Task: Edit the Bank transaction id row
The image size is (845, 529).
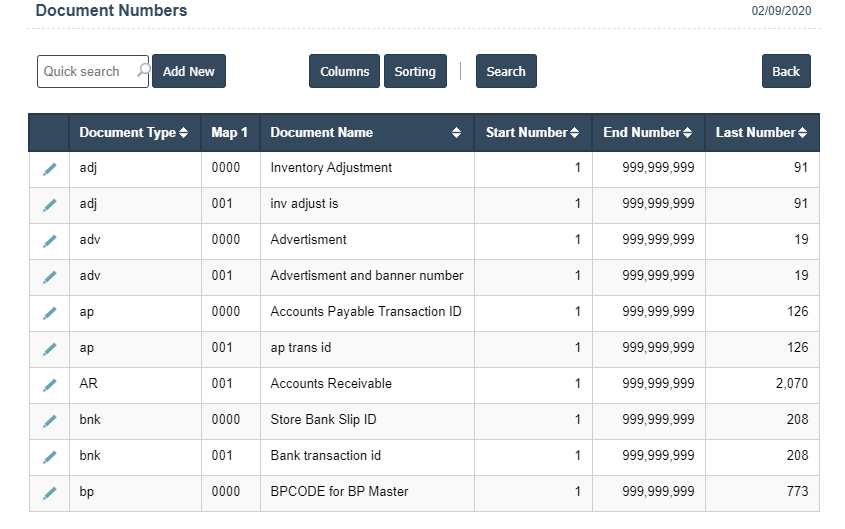Action: pos(49,457)
